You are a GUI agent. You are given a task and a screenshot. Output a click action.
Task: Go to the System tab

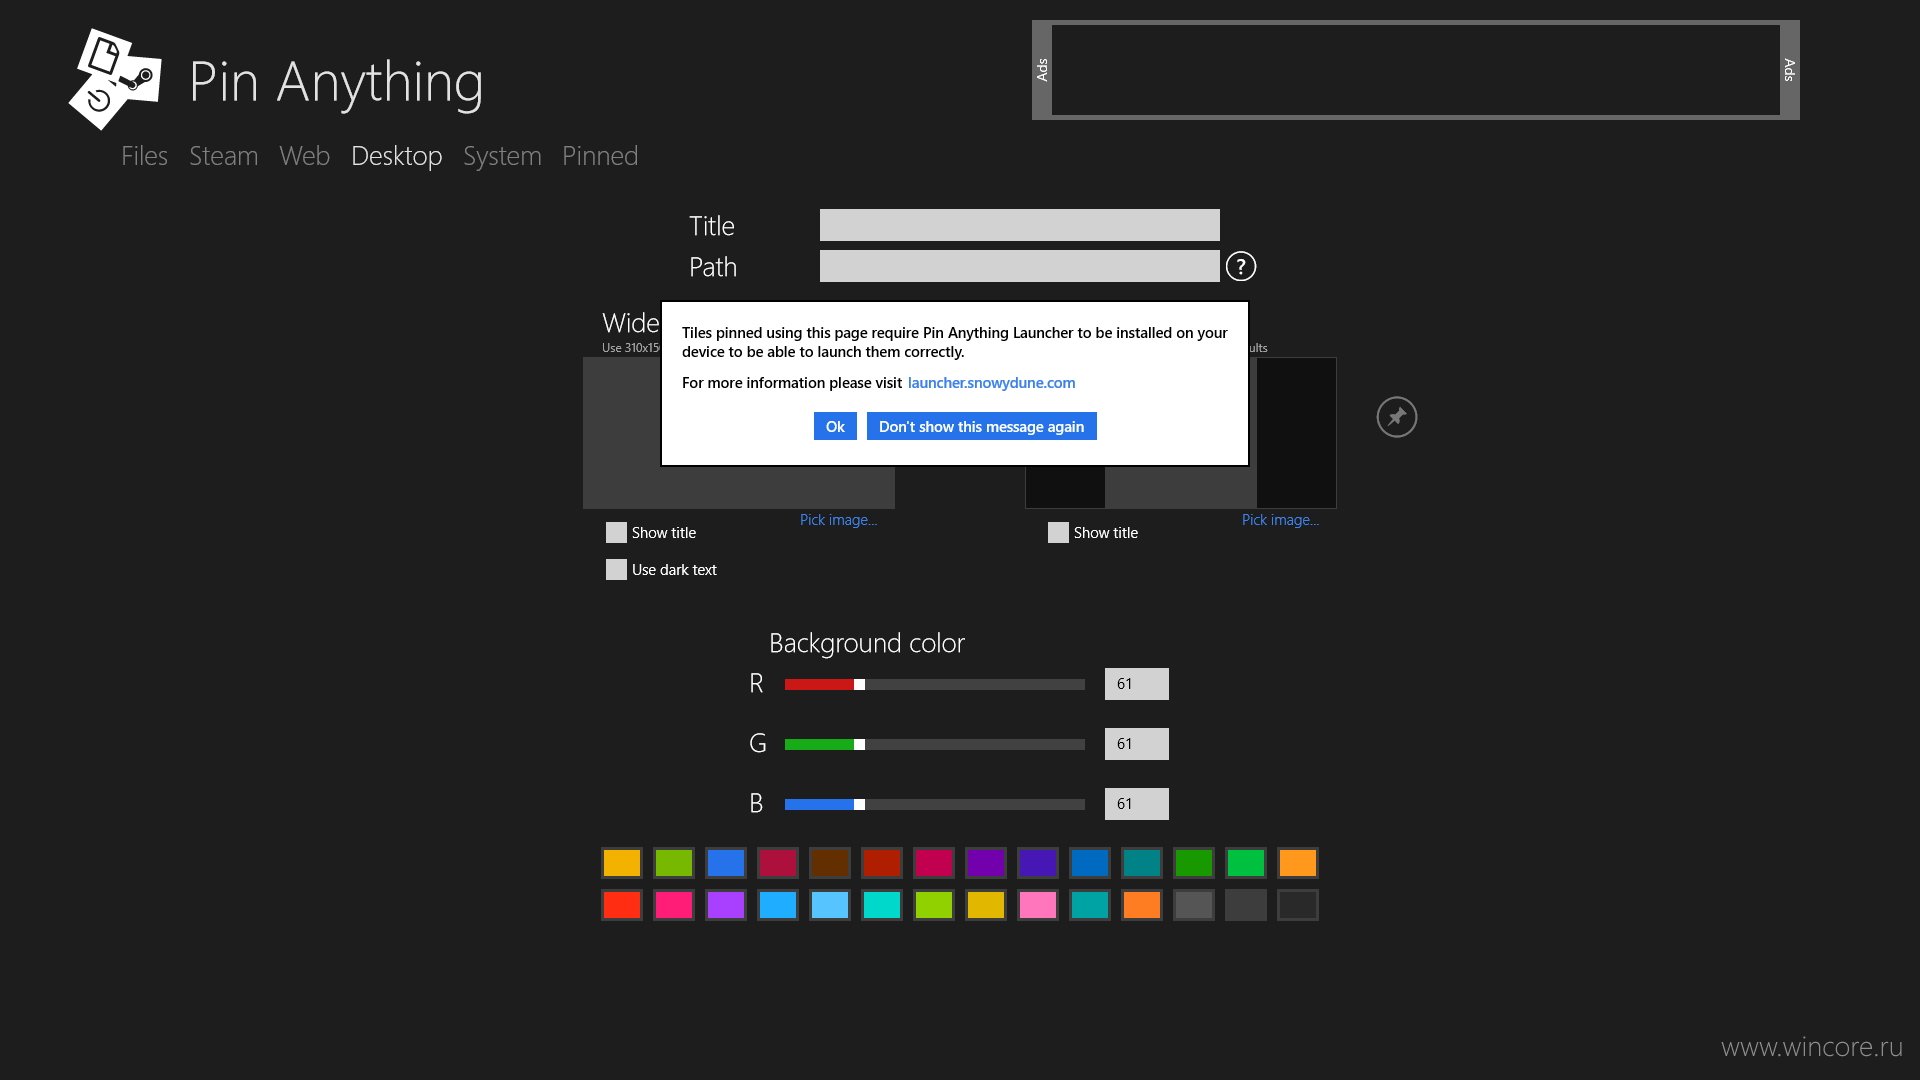[x=502, y=156]
